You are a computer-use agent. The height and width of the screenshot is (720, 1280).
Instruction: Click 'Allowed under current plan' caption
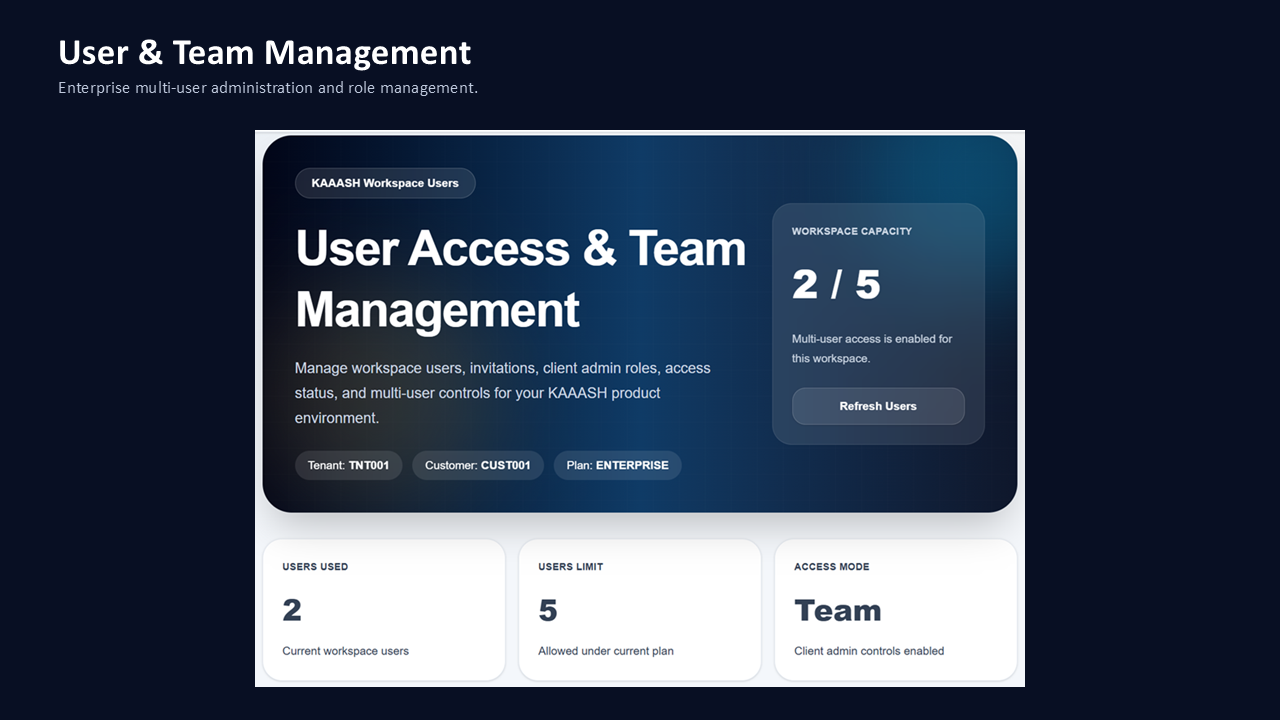[x=606, y=651]
